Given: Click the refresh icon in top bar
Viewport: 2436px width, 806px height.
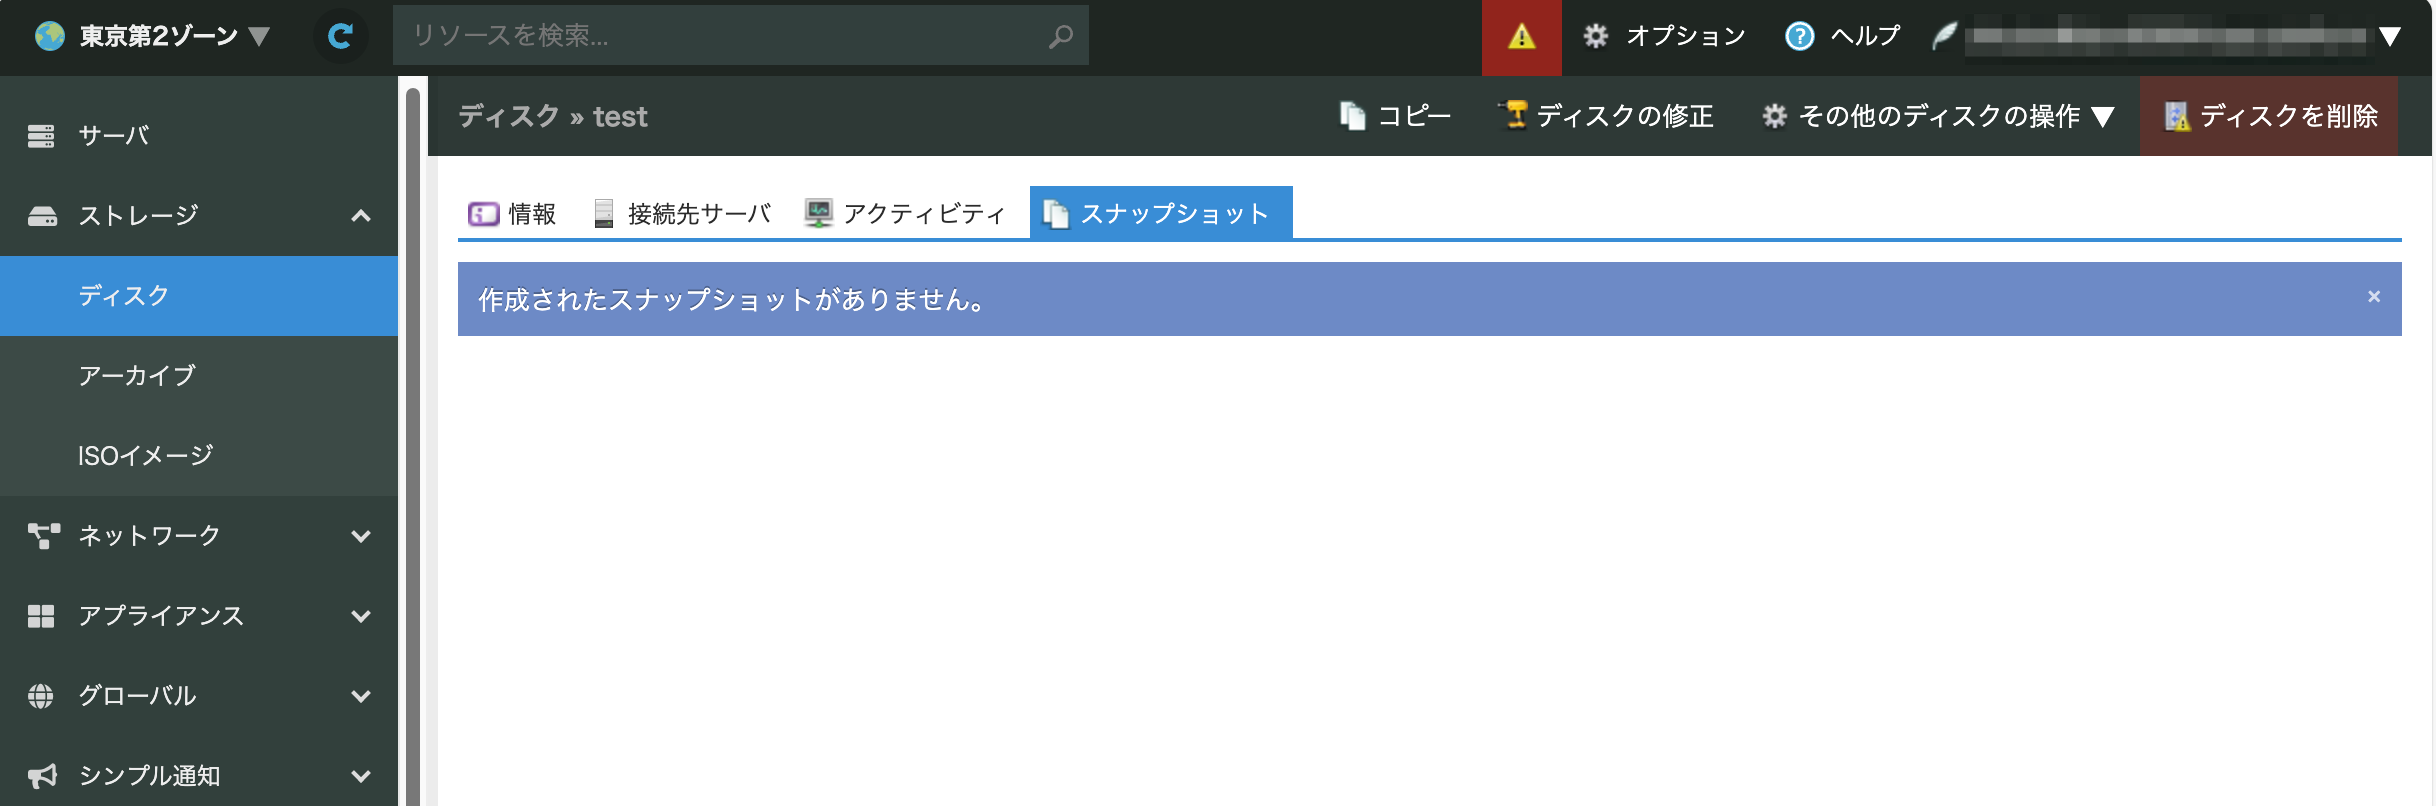Looking at the screenshot, I should coord(340,37).
